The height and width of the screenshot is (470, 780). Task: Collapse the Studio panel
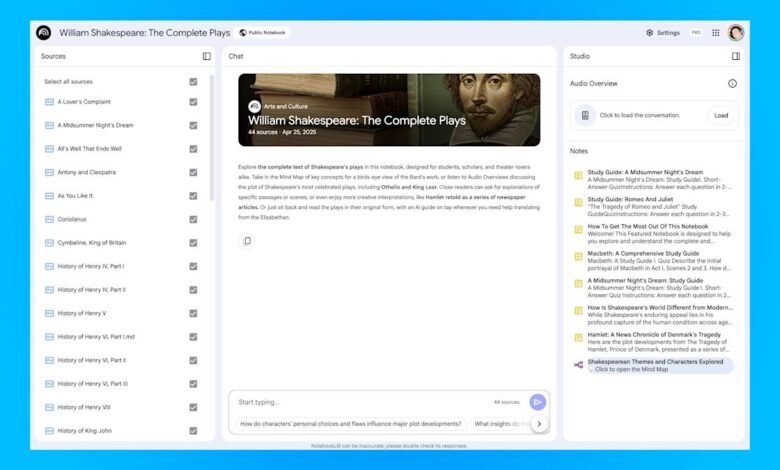pyautogui.click(x=736, y=57)
